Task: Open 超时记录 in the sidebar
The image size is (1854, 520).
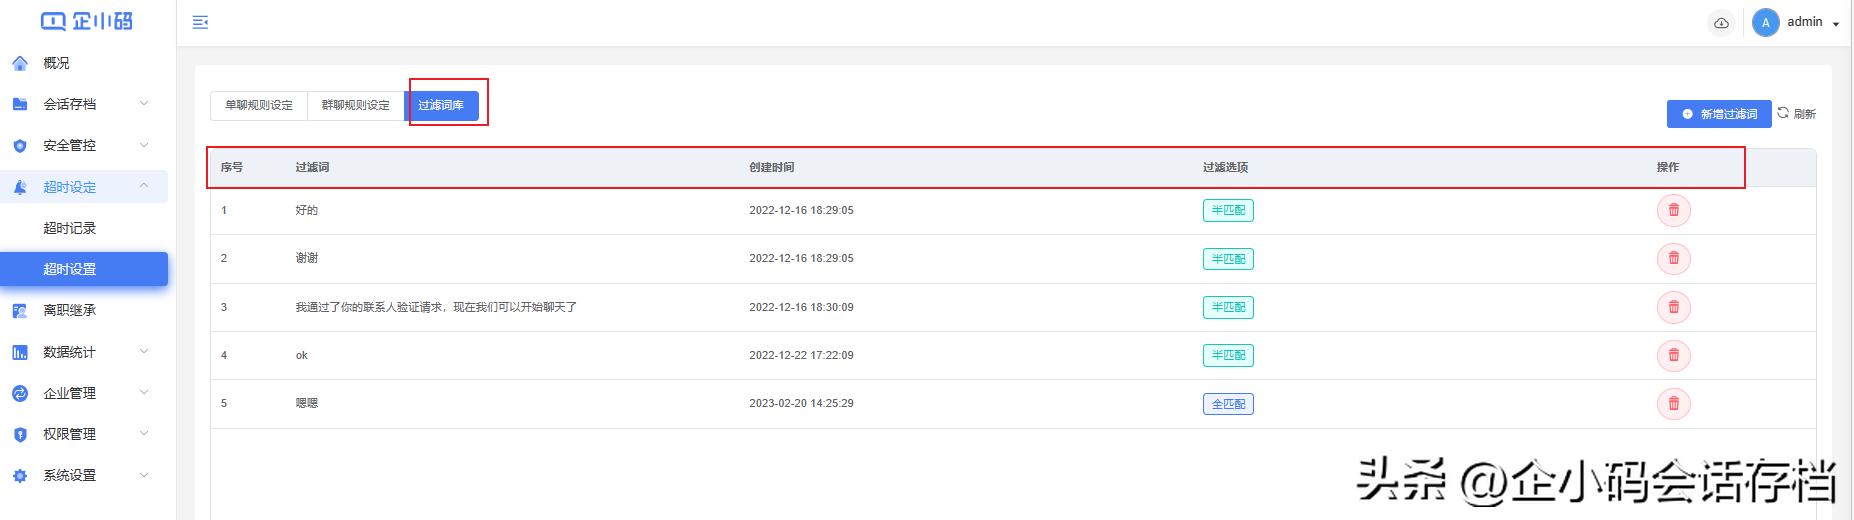Action: (70, 228)
